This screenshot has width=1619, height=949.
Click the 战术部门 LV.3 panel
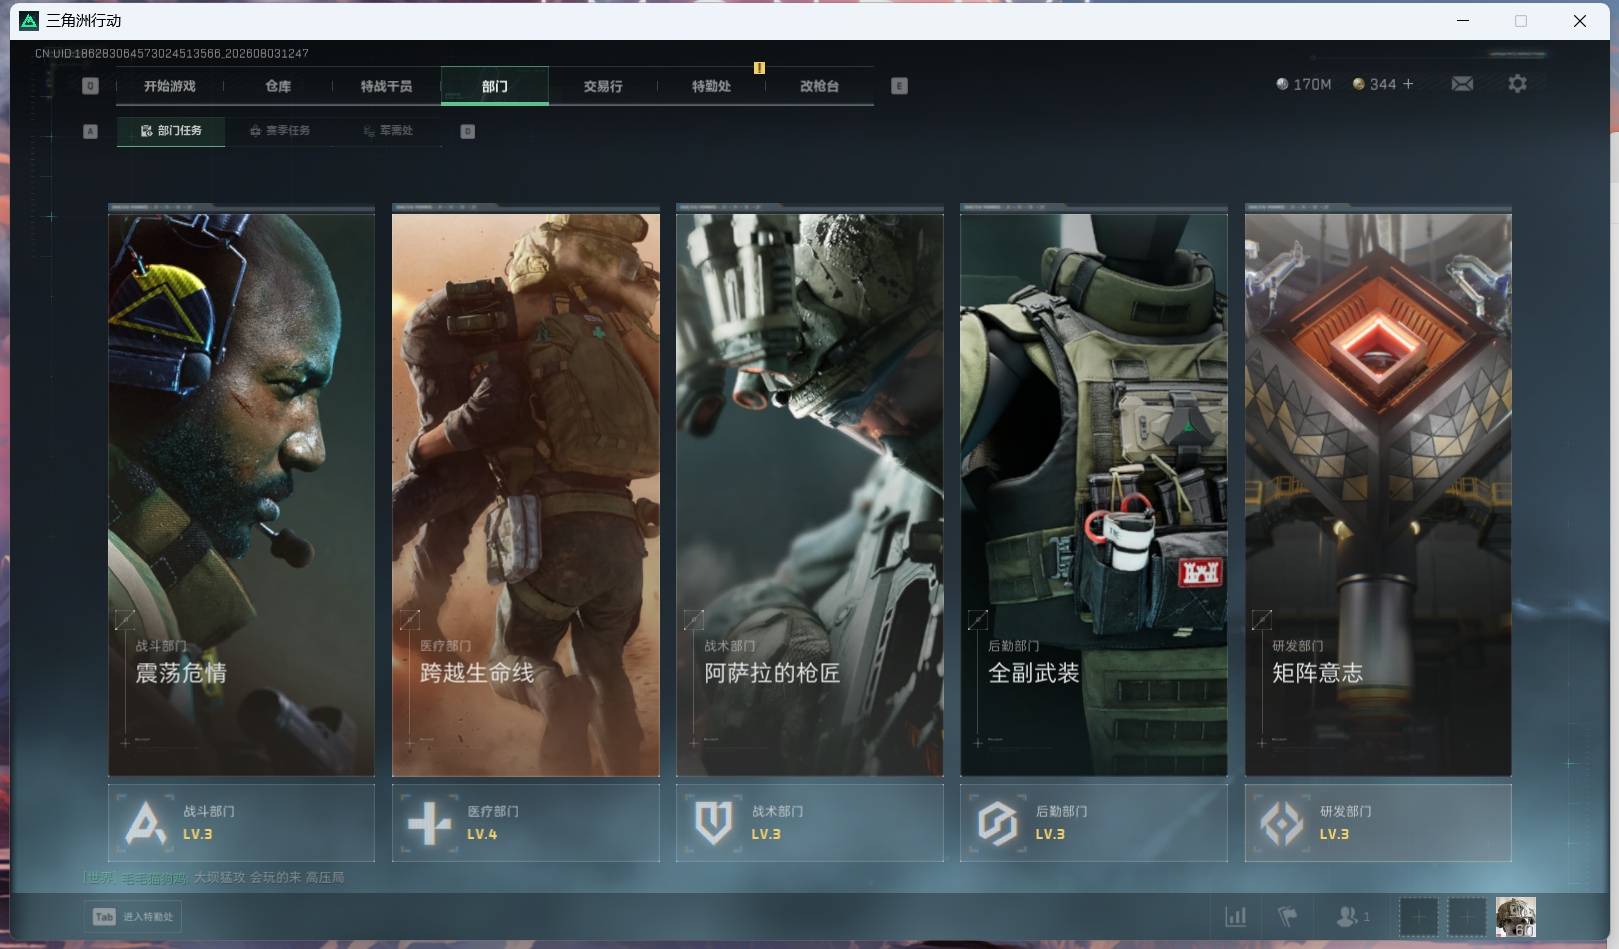coord(810,823)
